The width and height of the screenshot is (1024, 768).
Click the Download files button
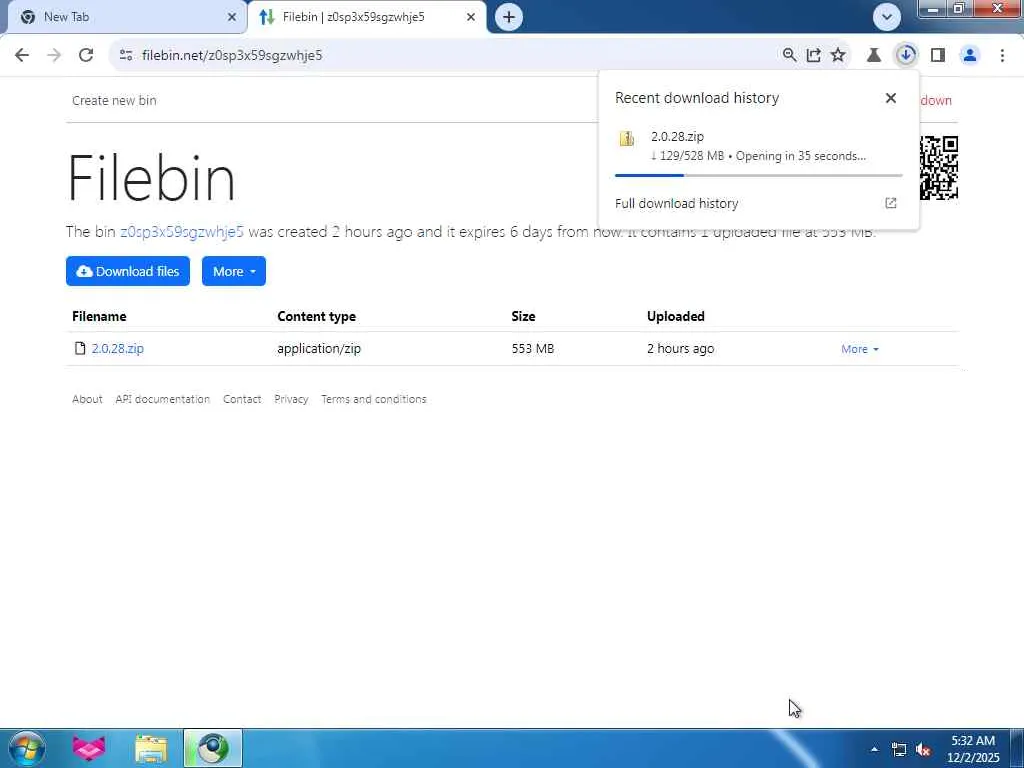[x=128, y=271]
